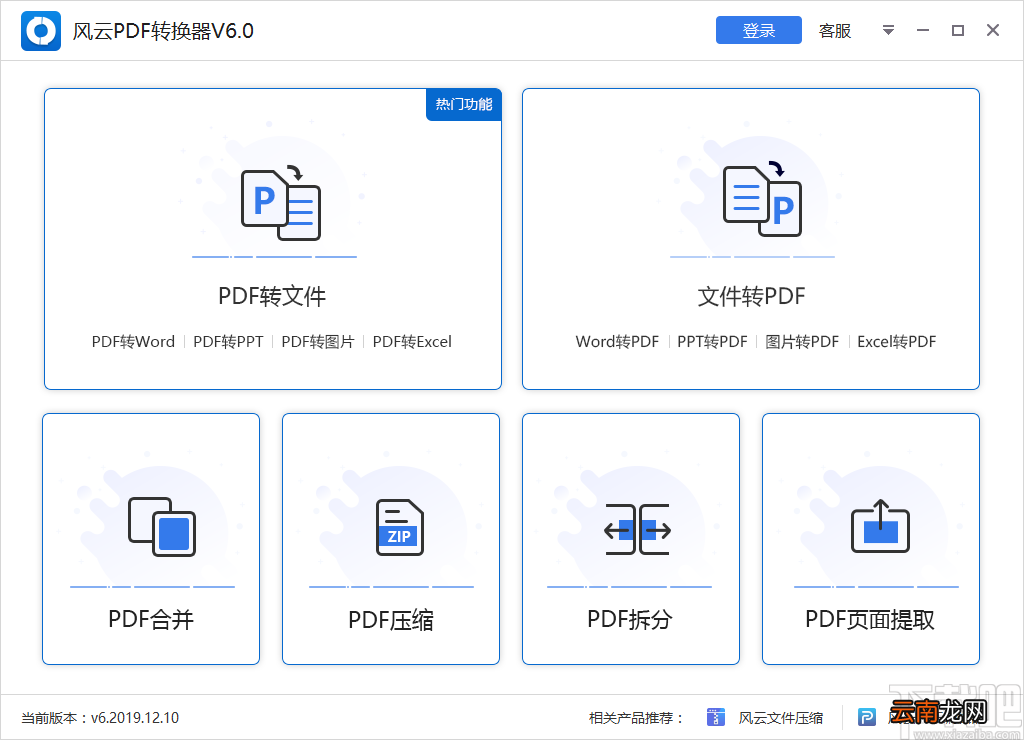Viewport: 1024px width, 740px height.
Task: Click the 热门功能 badge
Action: click(x=464, y=104)
